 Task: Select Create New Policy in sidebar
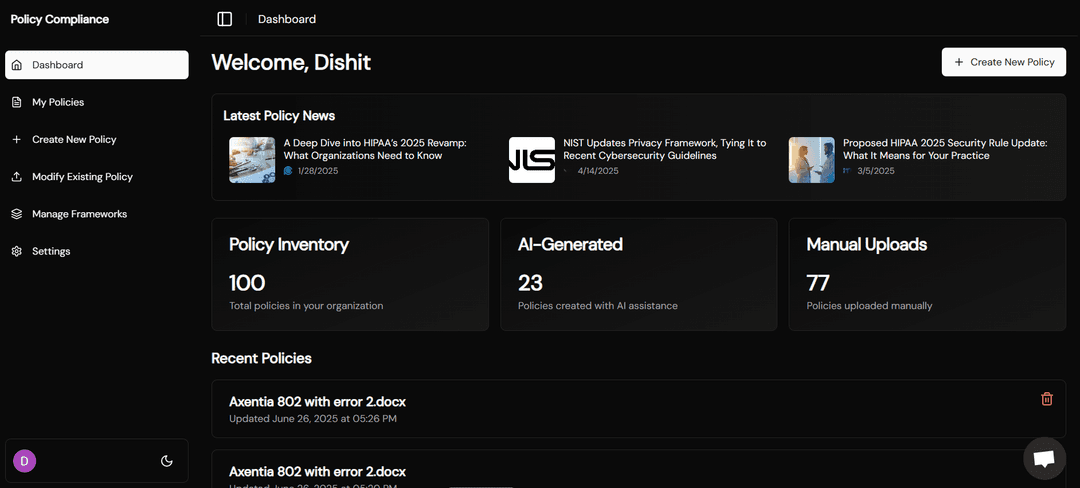click(x=74, y=140)
